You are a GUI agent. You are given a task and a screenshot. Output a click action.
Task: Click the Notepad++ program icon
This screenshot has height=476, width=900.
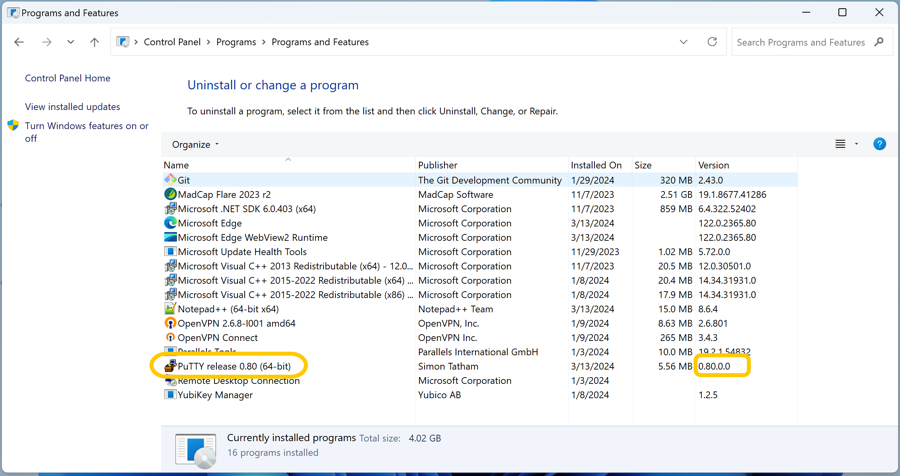170,309
